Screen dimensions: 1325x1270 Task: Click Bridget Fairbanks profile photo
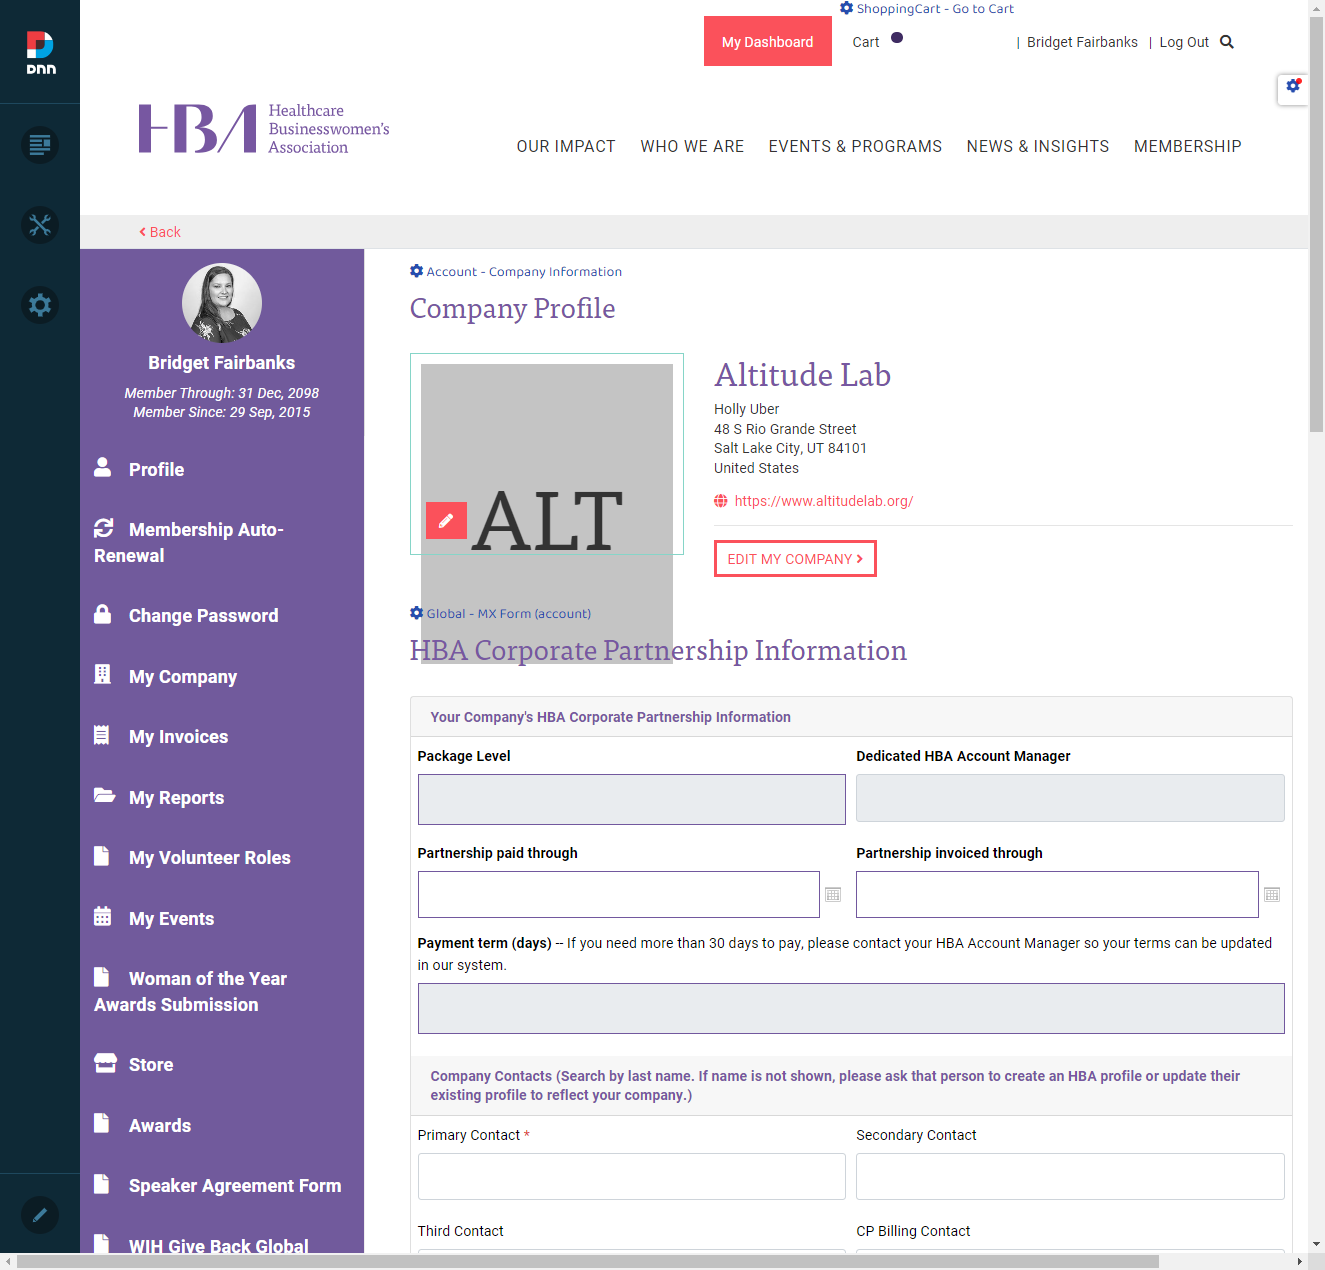(222, 303)
